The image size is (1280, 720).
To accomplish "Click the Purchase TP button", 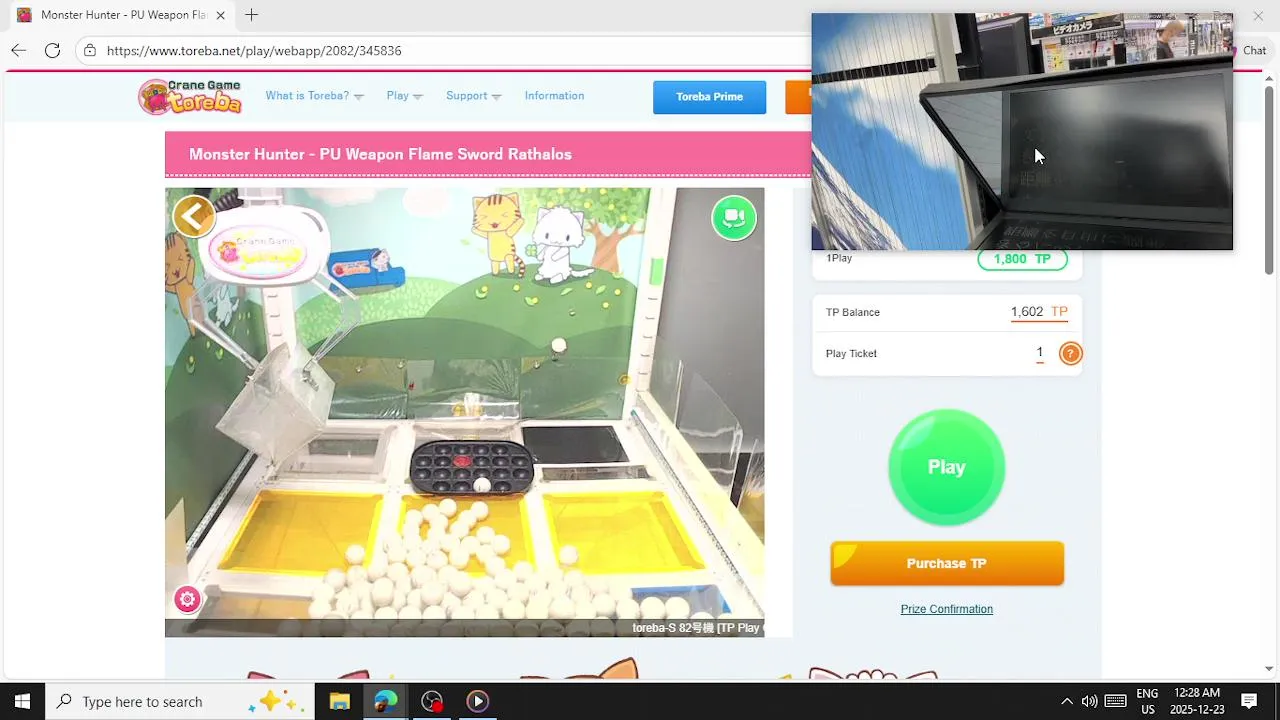I will pyautogui.click(x=946, y=563).
